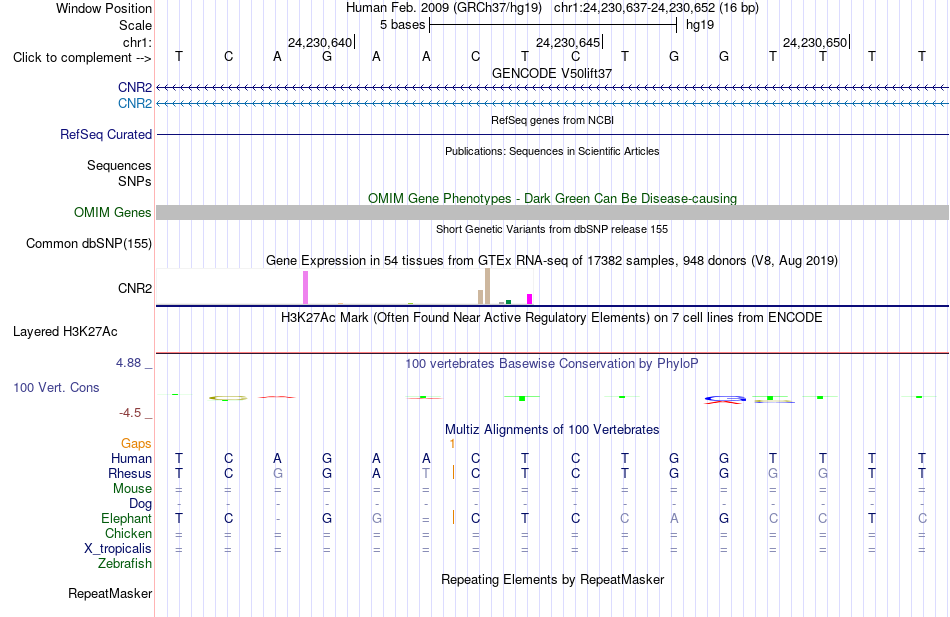The image size is (950, 617).
Task: Click the violet bar in the CNR2 GTEx chart
Action: [x=305, y=287]
